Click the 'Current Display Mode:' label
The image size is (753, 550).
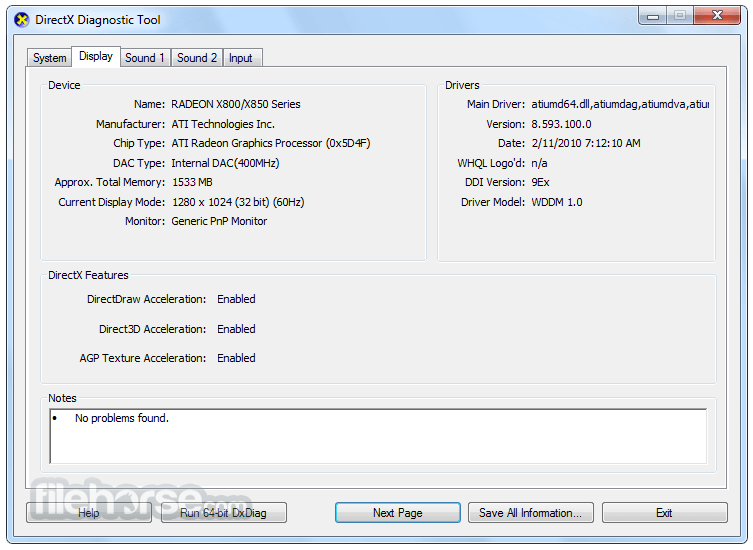111,202
